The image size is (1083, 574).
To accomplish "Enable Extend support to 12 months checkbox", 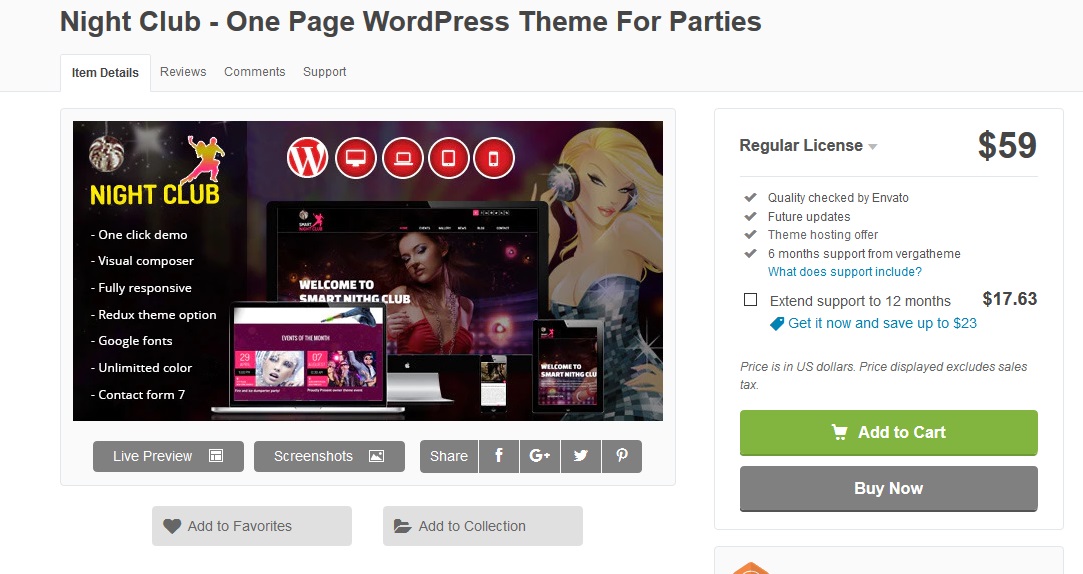I will point(750,300).
